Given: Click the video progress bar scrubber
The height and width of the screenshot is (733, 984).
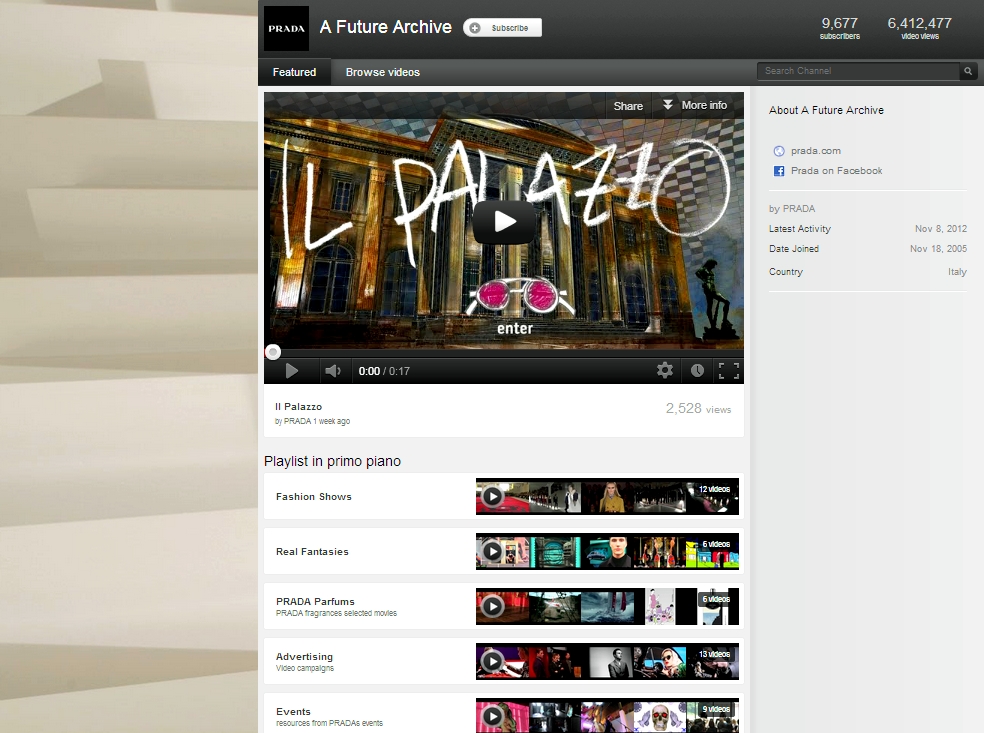Looking at the screenshot, I should pos(273,352).
